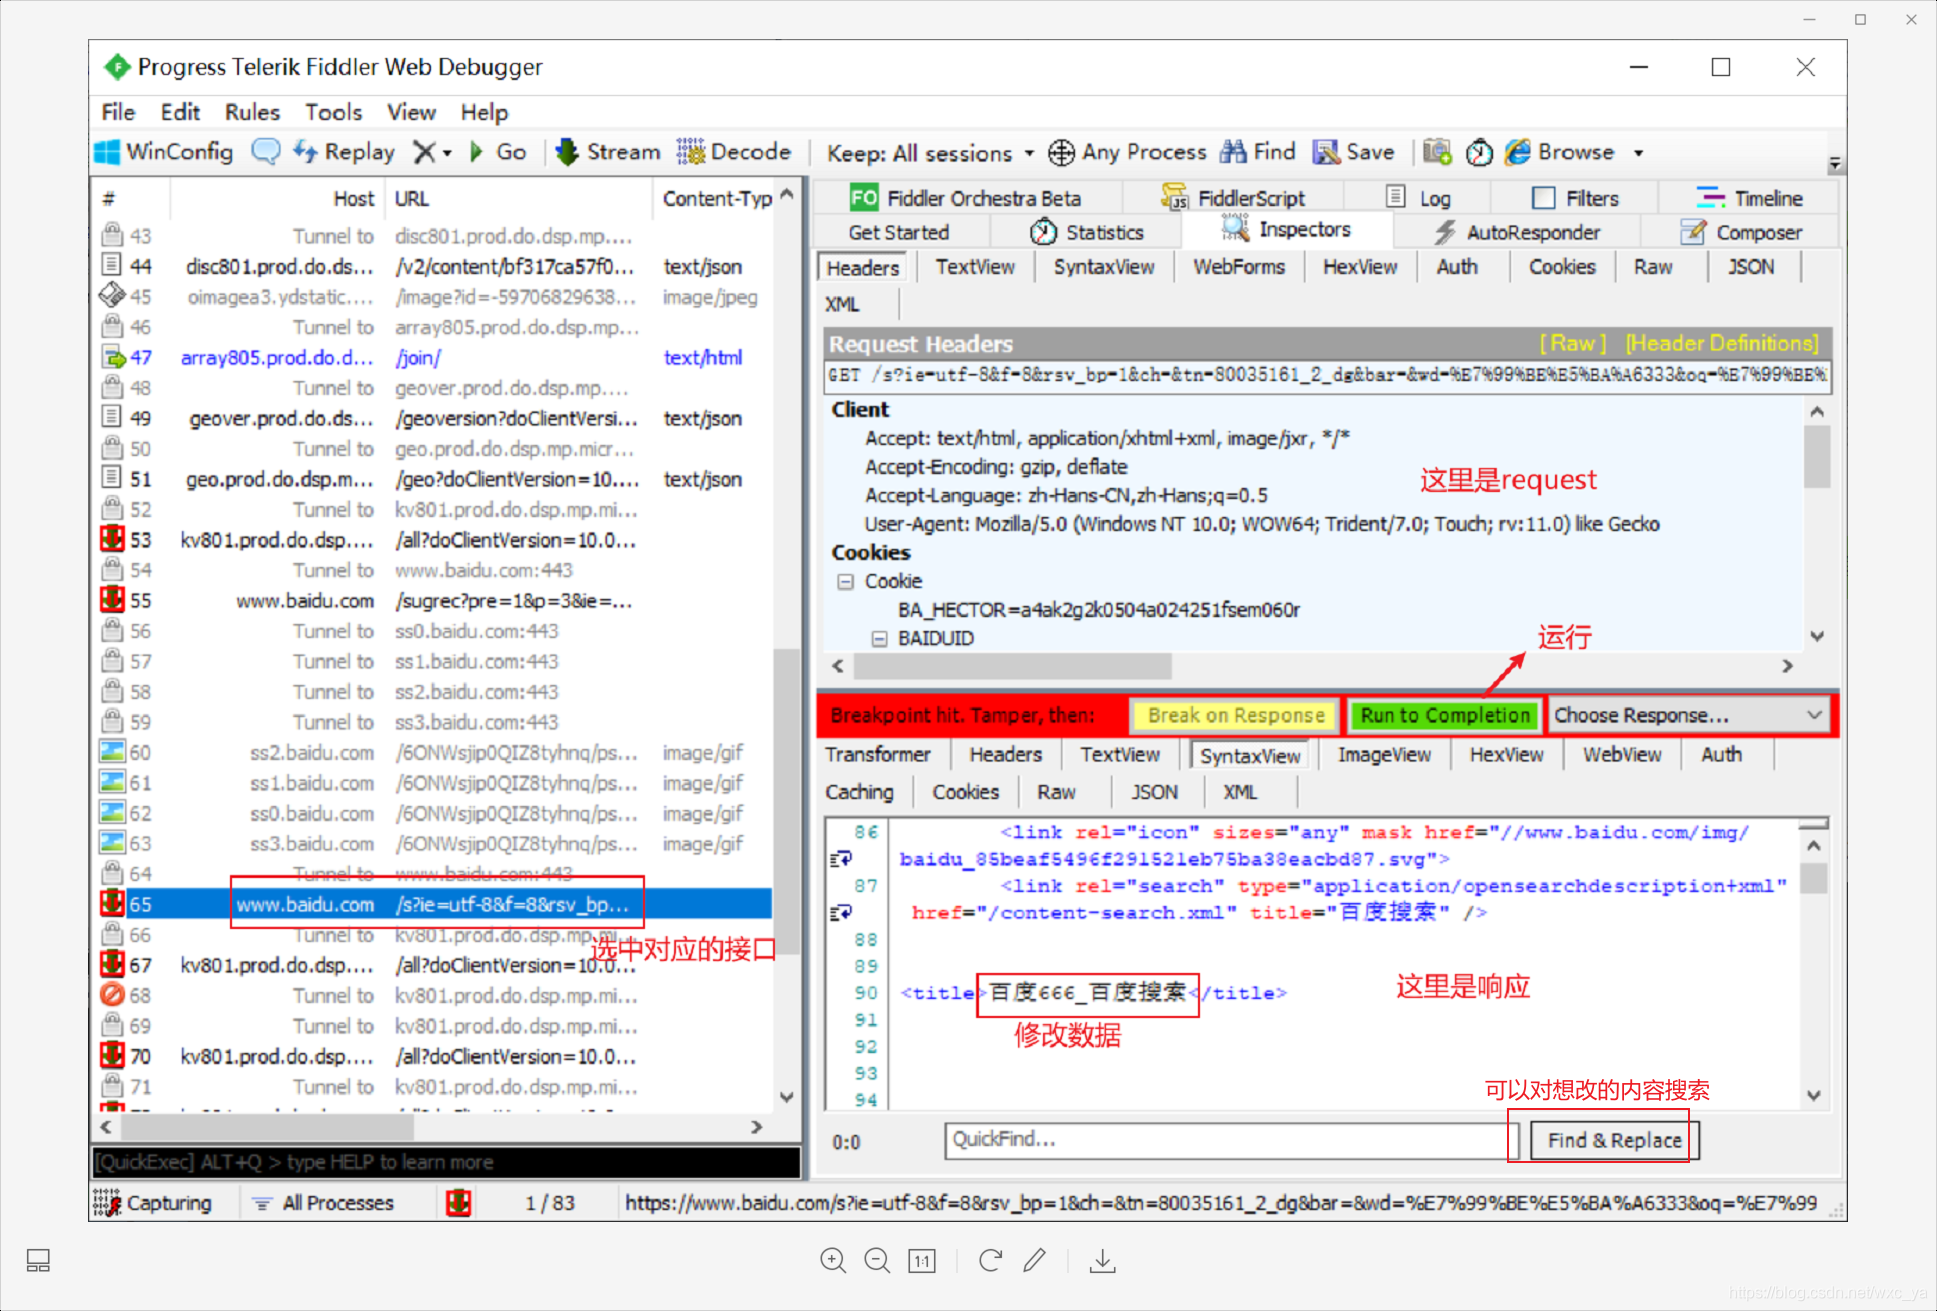Click the comment bubble toolbar icon

point(265,152)
